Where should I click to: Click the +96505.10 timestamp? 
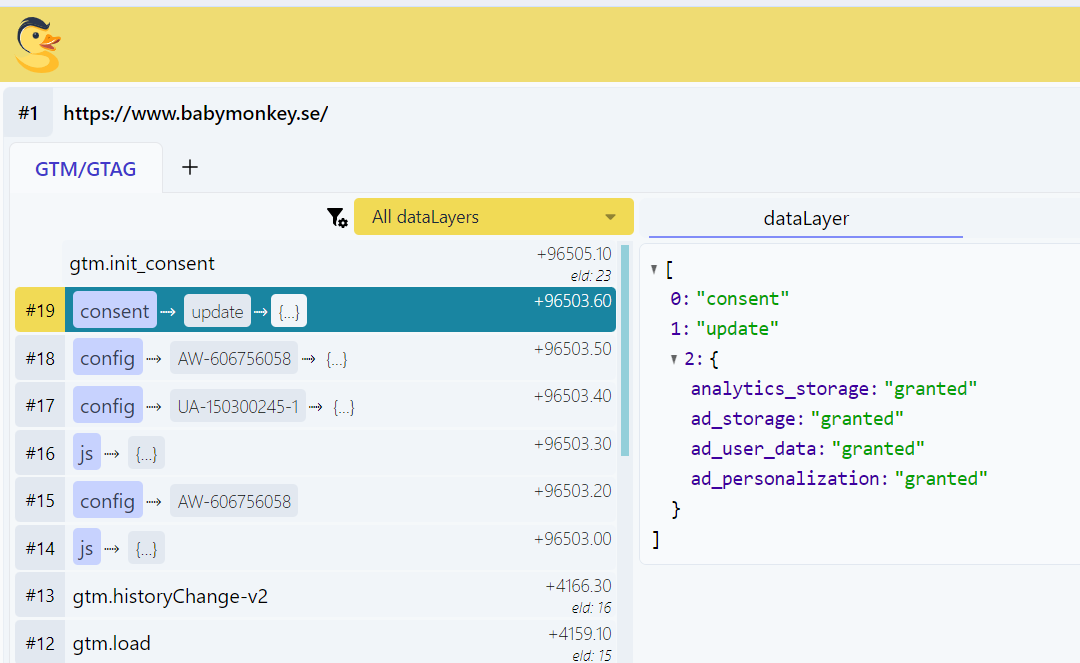(574, 254)
